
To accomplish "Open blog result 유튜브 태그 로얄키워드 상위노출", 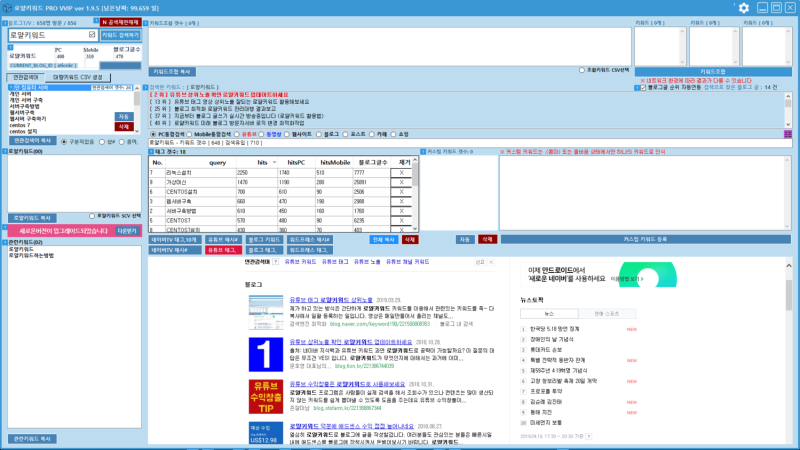I will coord(331,300).
